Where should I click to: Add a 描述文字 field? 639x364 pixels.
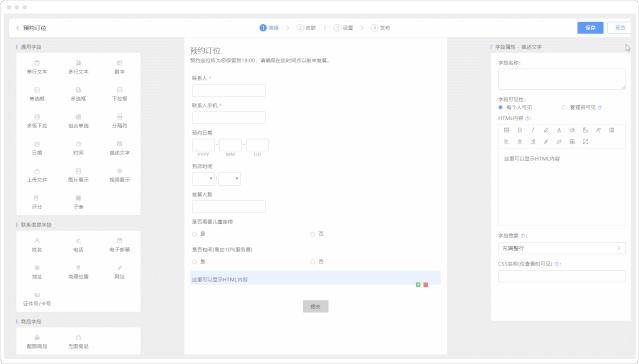pyautogui.click(x=119, y=148)
